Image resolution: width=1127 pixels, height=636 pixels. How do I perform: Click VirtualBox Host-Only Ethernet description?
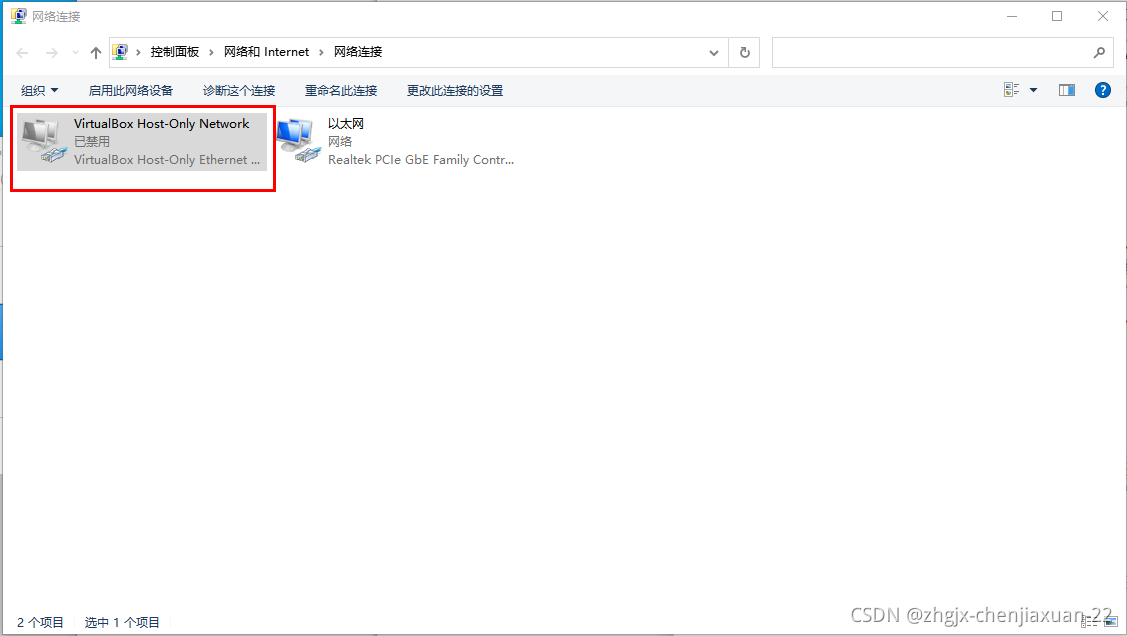tap(167, 160)
